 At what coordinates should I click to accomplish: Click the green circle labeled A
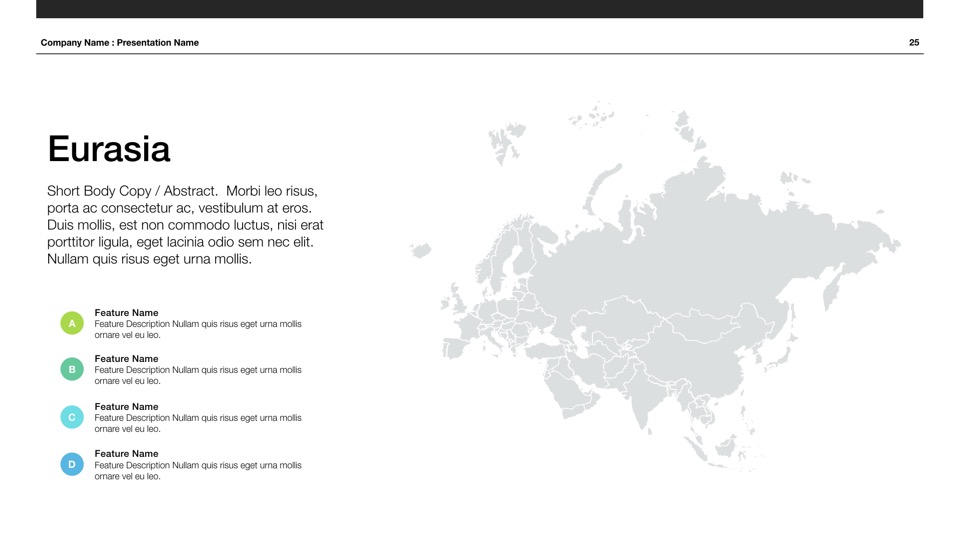point(72,324)
